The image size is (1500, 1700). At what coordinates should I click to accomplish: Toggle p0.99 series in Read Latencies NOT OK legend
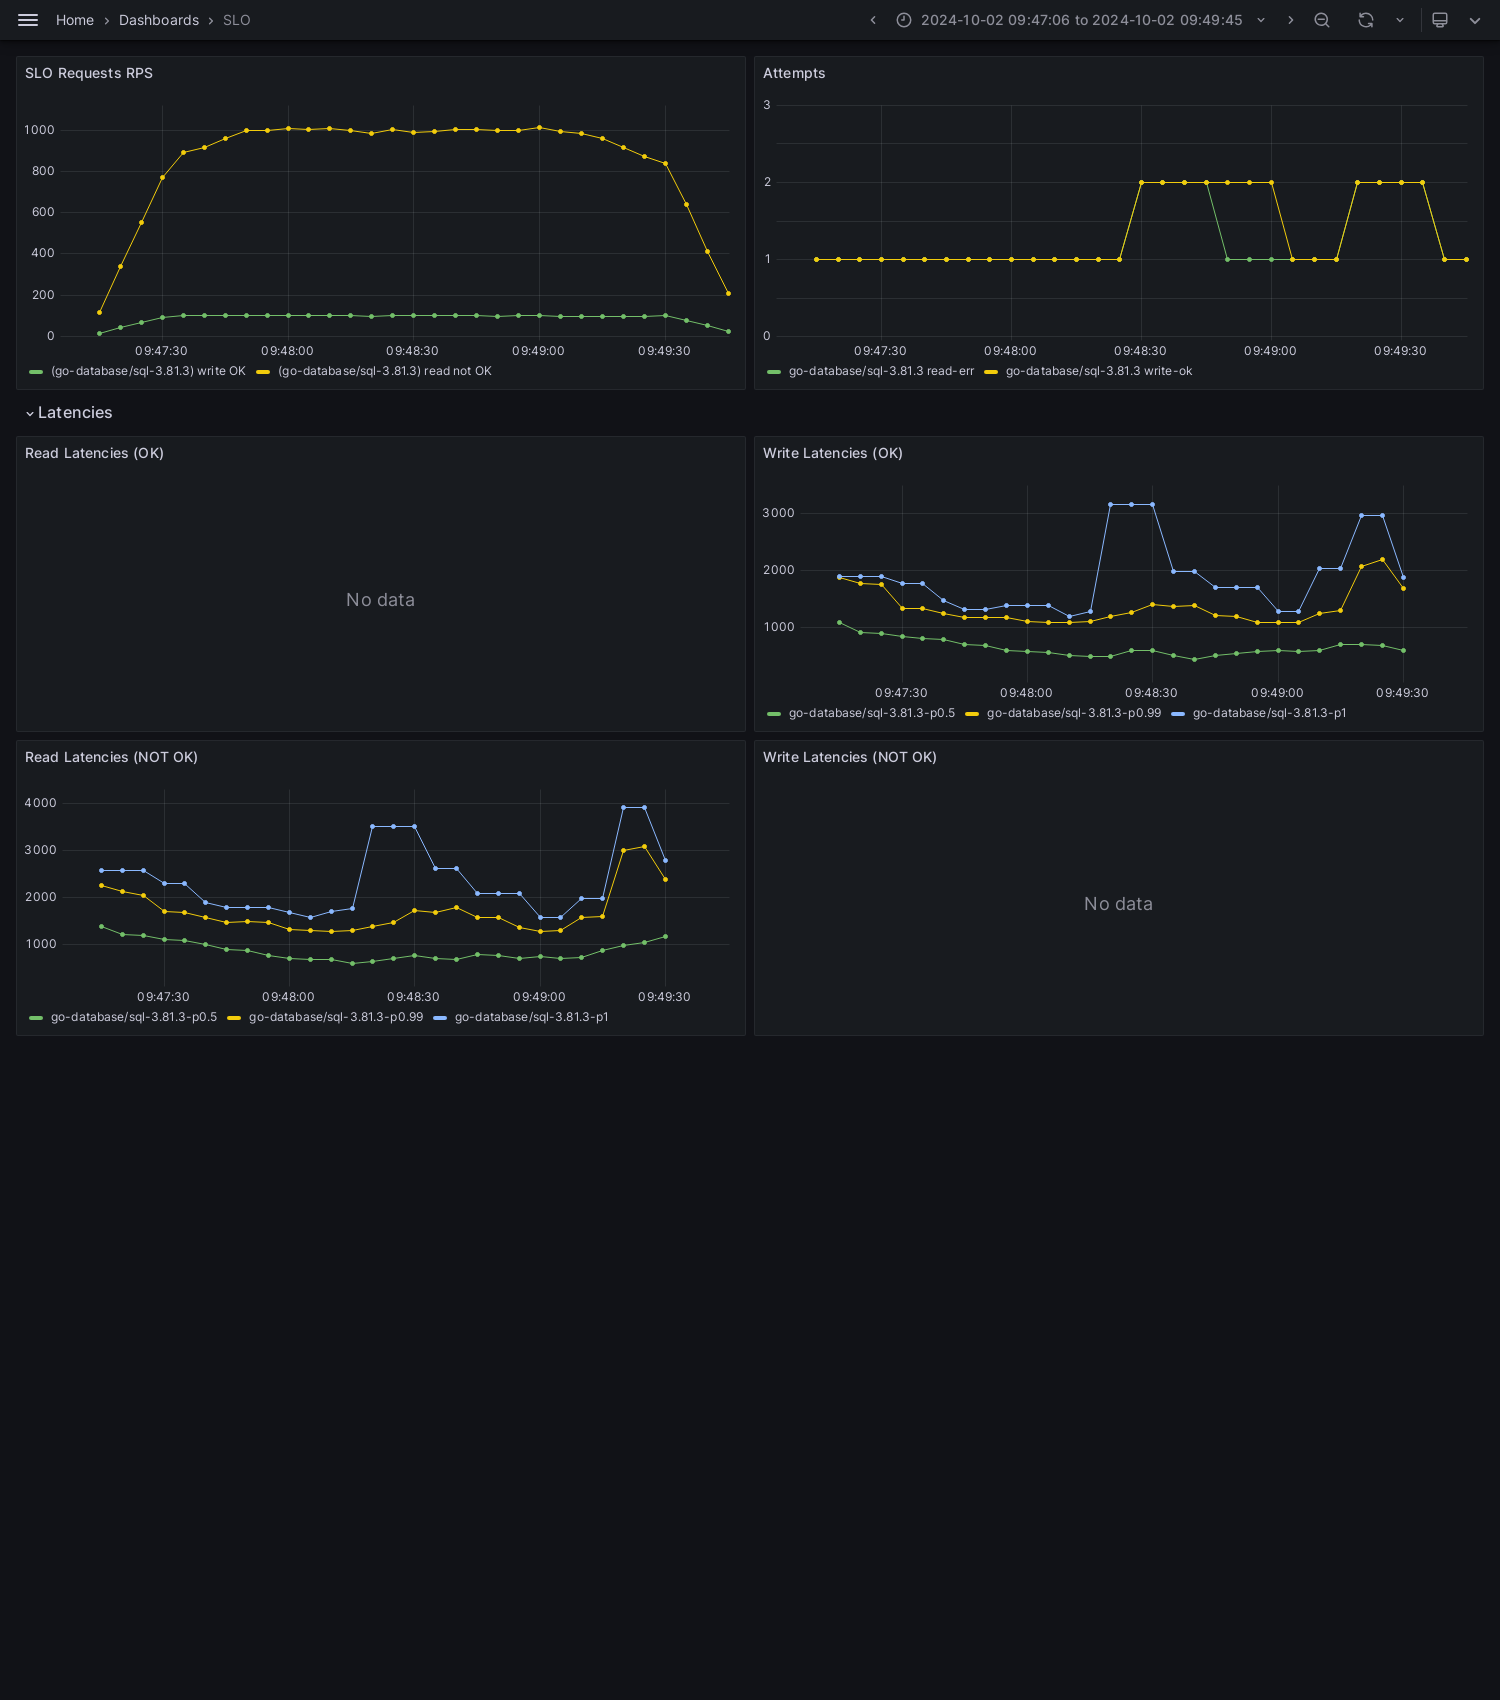336,1017
